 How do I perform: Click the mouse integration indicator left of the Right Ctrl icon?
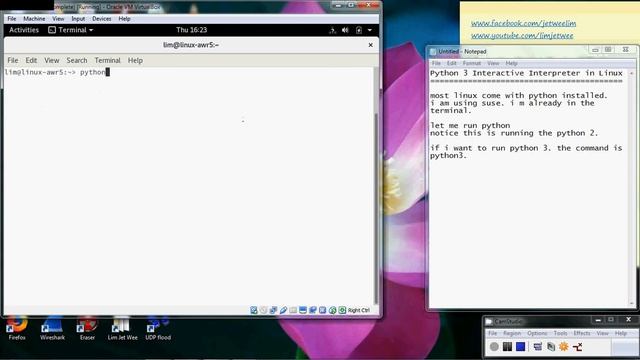tap(332, 310)
